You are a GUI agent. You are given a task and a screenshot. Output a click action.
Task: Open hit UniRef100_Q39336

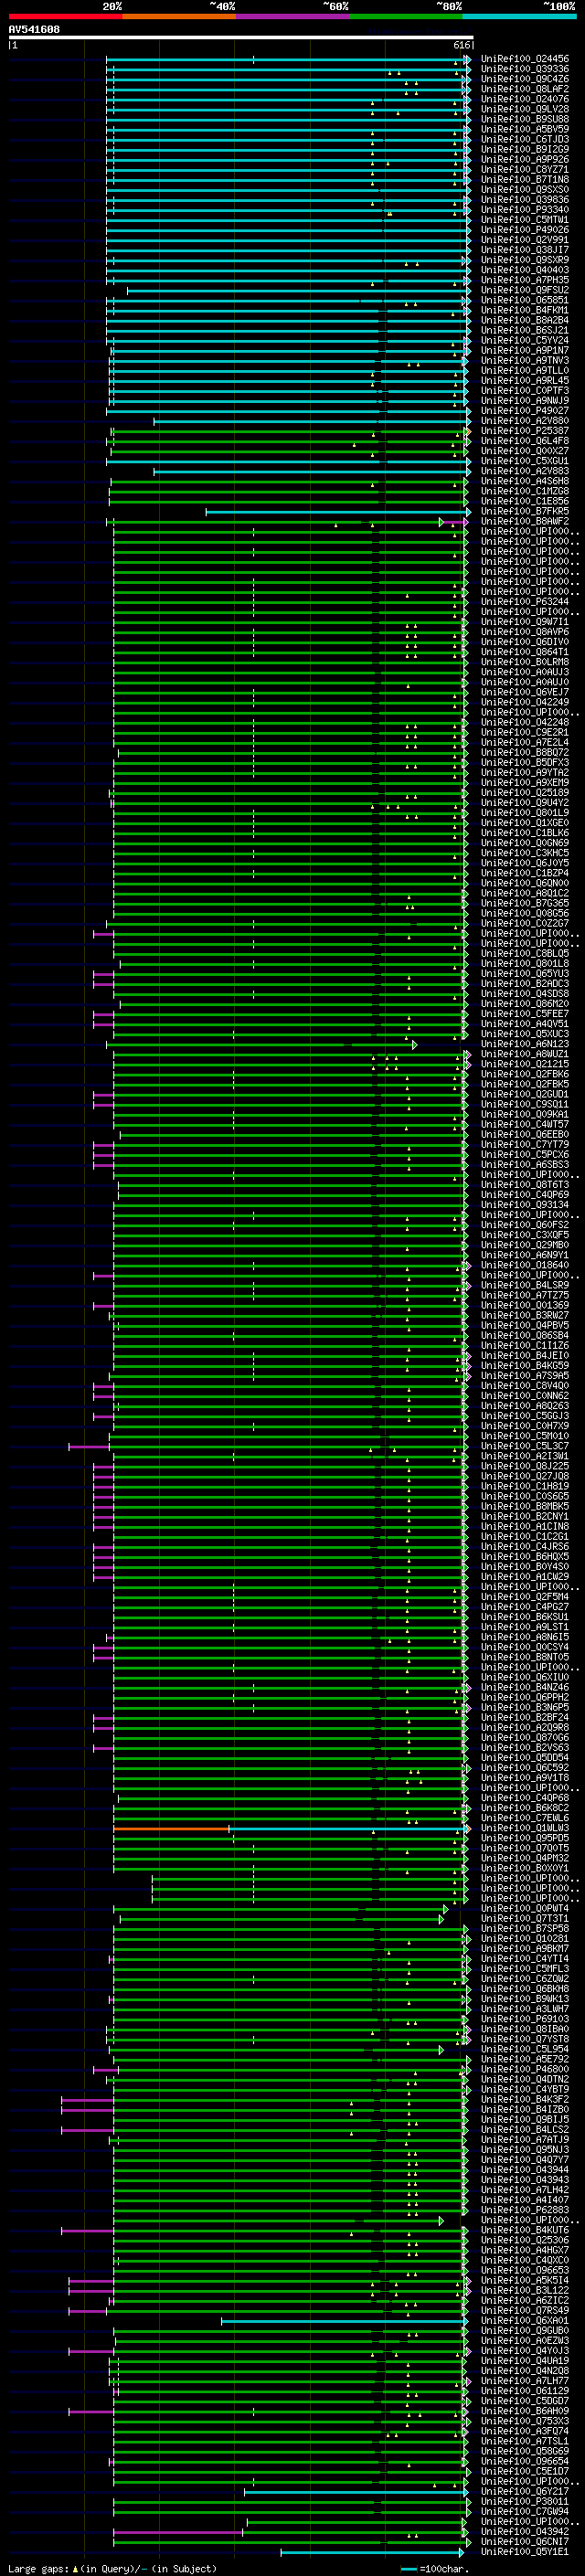525,69
